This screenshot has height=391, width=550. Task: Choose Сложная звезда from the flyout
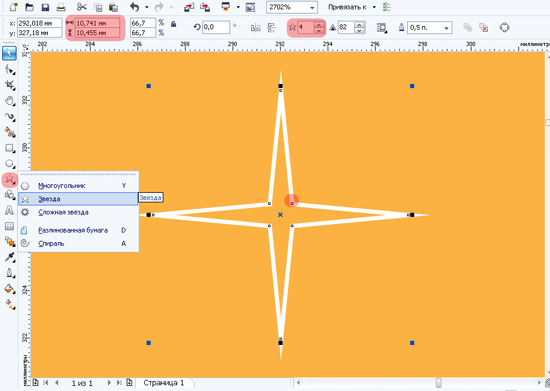pyautogui.click(x=79, y=212)
